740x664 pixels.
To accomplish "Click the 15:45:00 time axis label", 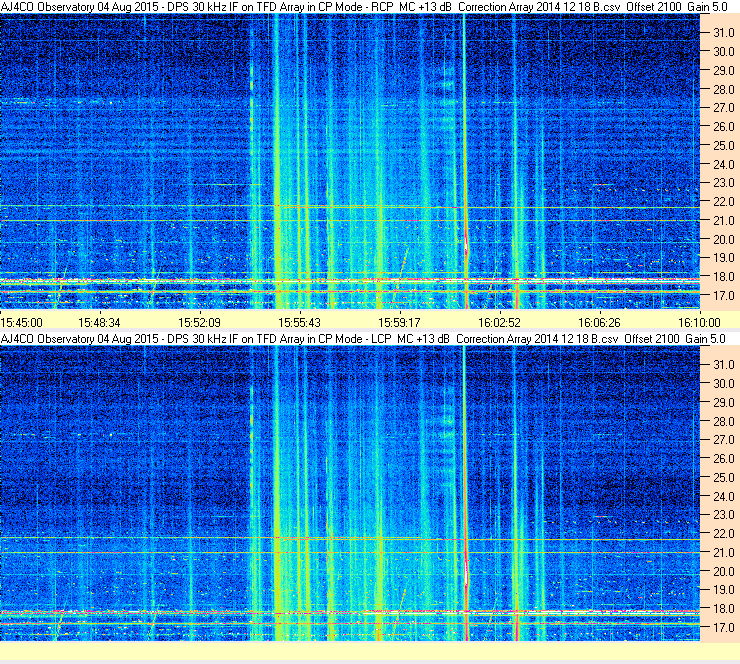I will [x=22, y=323].
